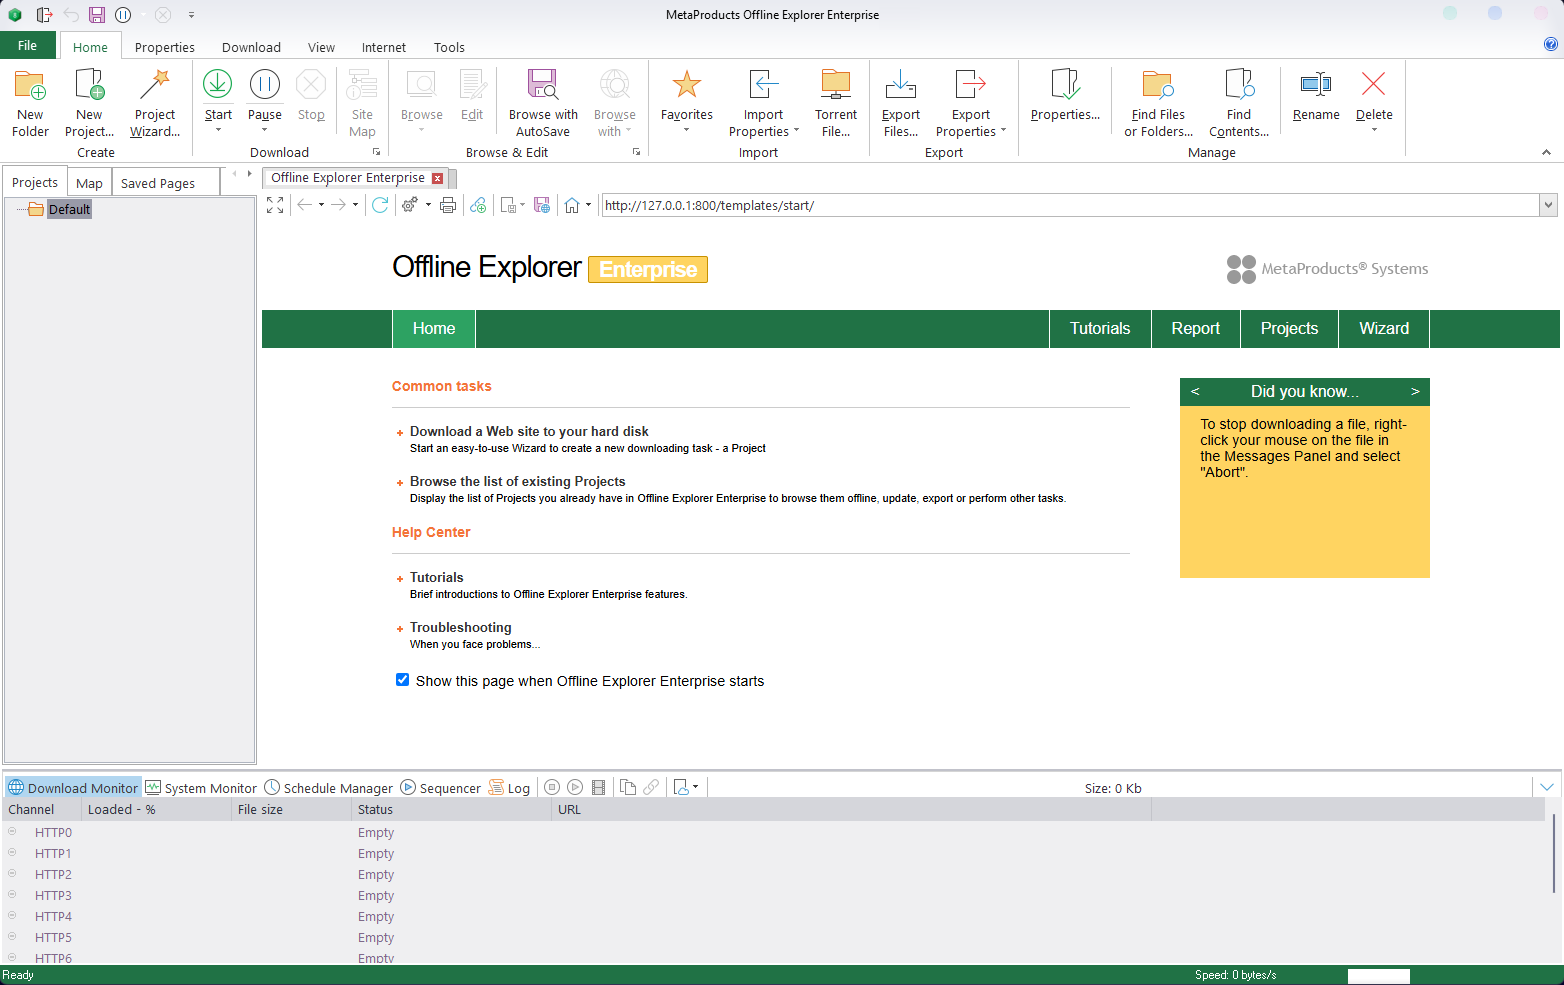Click the copy icon in the monitor toolbar
1564x985 pixels.
click(x=628, y=787)
